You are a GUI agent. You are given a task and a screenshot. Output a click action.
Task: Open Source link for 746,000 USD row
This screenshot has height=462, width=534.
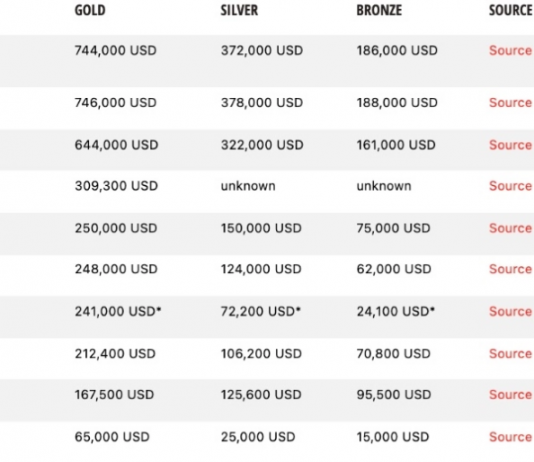coord(510,103)
